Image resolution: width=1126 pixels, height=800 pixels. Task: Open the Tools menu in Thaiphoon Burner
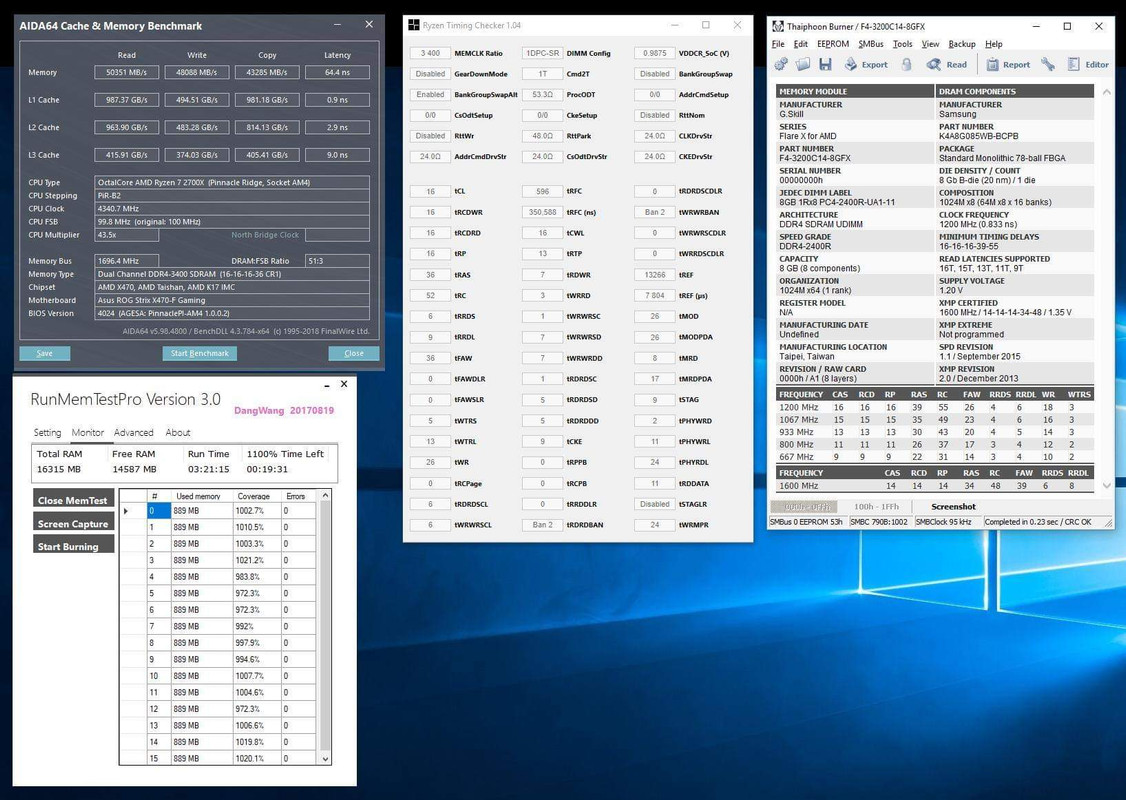[903, 44]
